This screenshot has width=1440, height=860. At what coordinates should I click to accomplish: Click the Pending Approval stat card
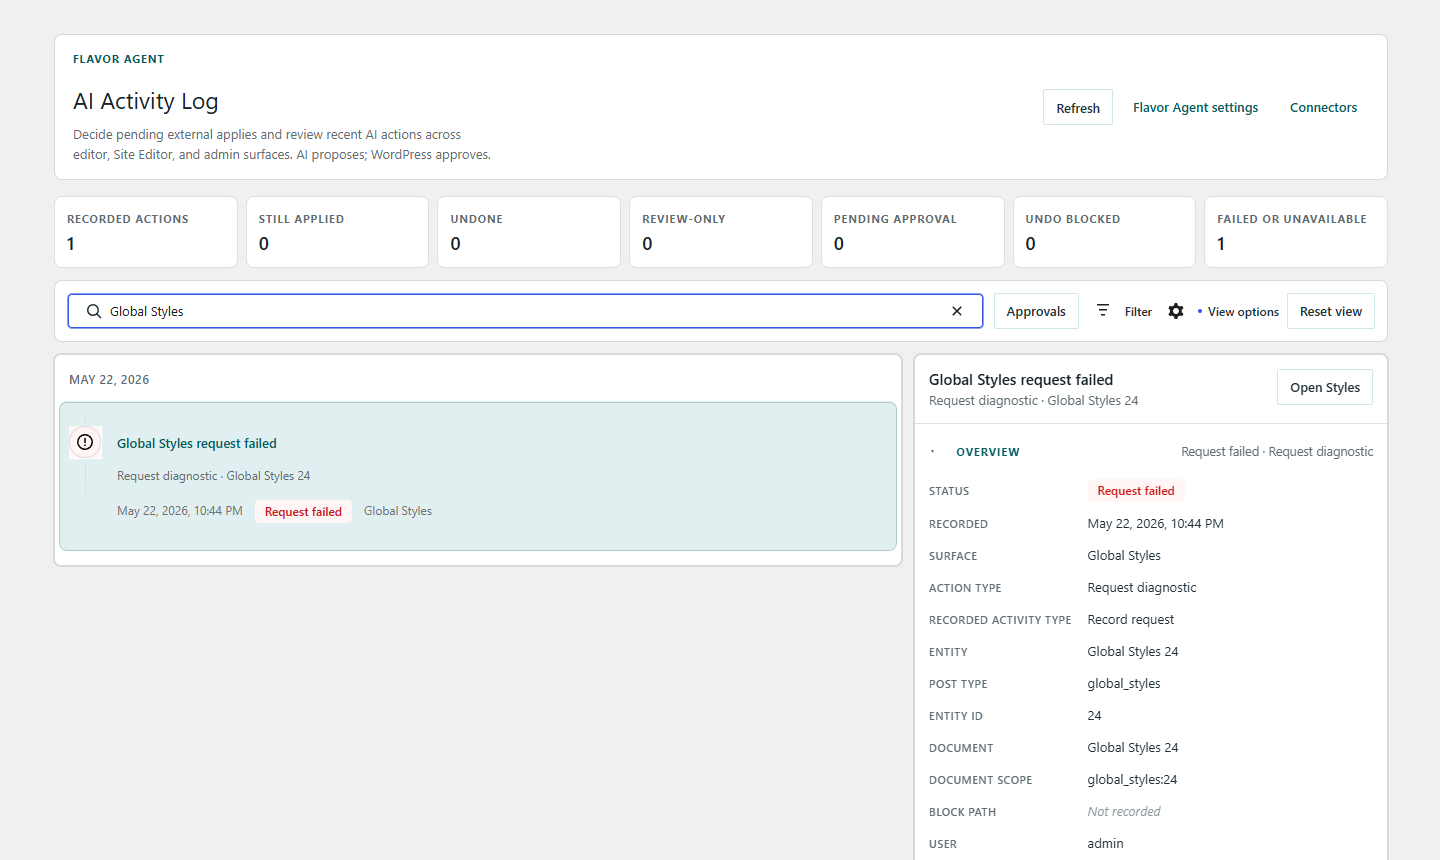tap(913, 232)
